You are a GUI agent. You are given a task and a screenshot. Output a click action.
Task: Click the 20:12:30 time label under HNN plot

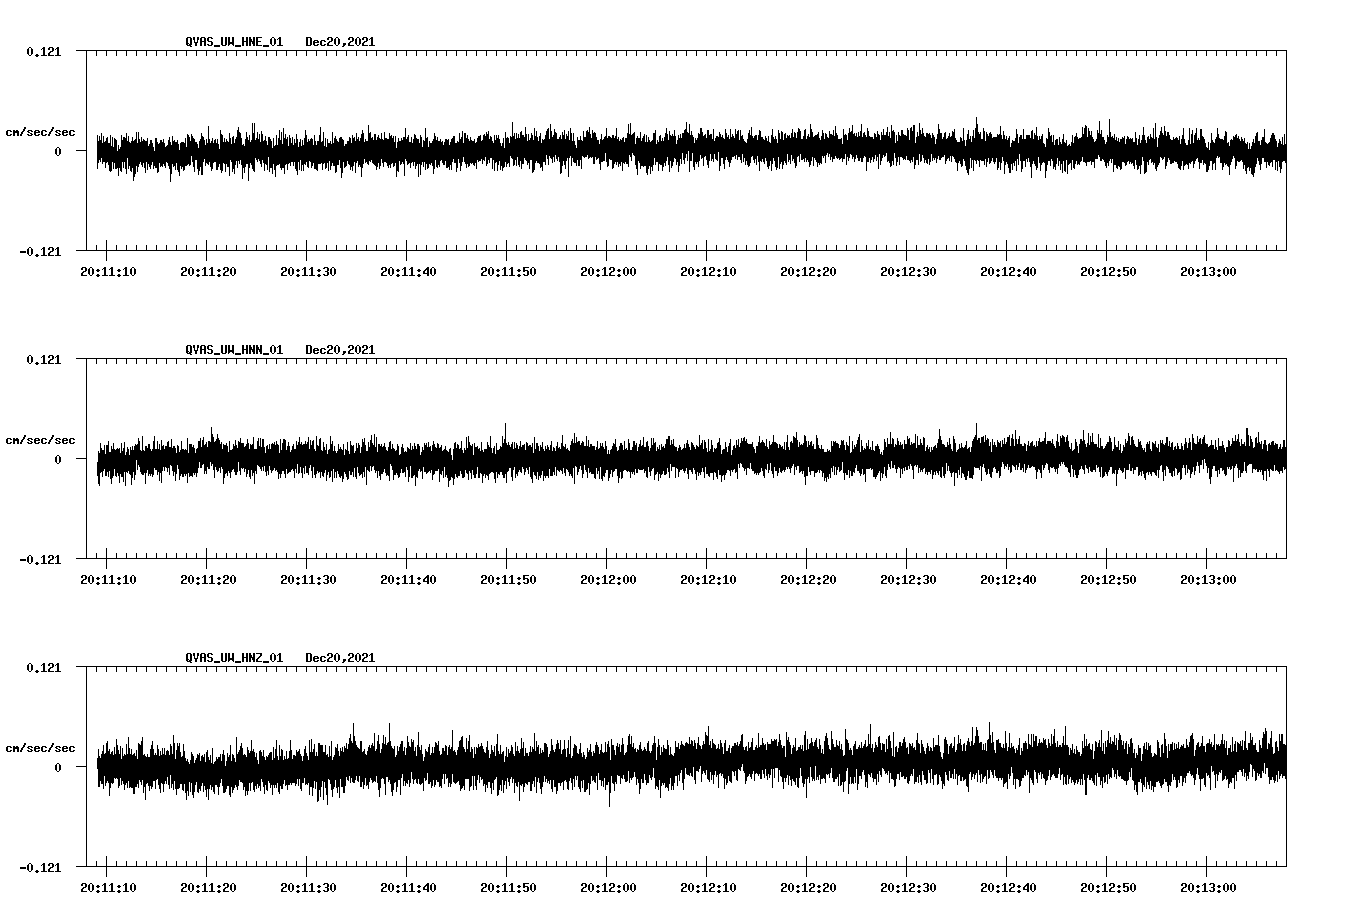click(908, 579)
